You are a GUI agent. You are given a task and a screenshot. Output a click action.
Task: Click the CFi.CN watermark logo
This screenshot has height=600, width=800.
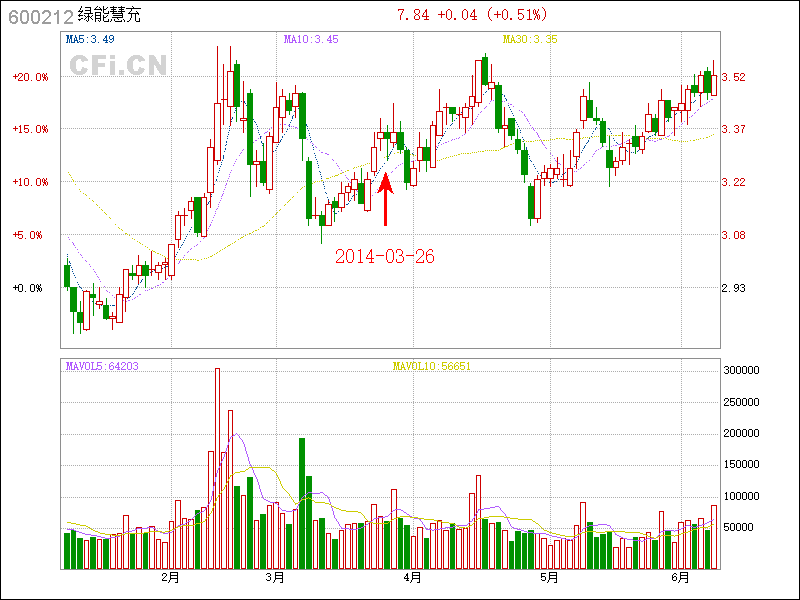coord(117,65)
